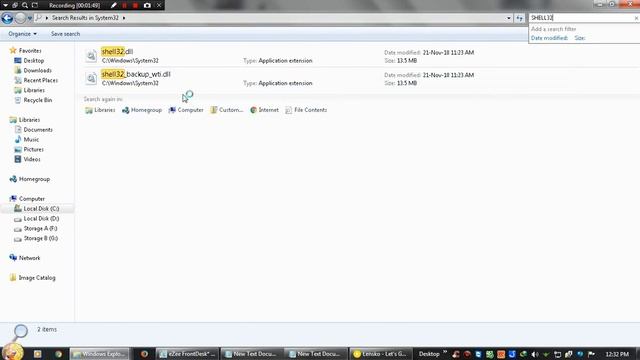
Task: Click the magnifier zoom icon in recording bar
Action: pos(25,5)
